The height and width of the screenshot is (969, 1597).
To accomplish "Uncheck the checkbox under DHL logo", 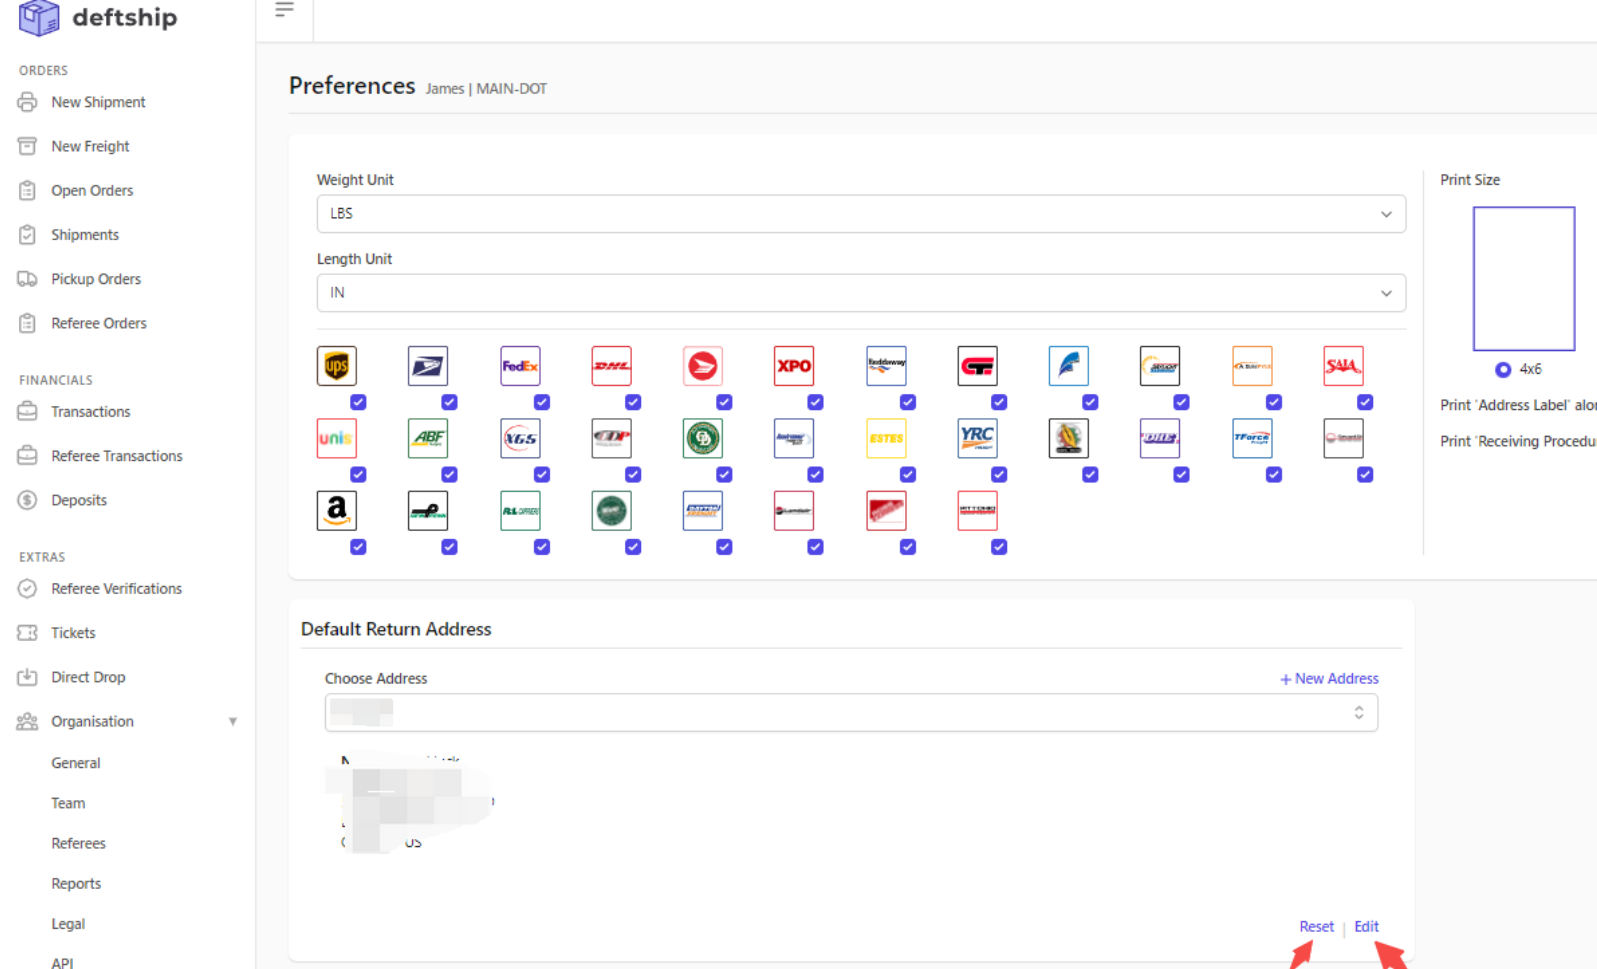I will (633, 402).
